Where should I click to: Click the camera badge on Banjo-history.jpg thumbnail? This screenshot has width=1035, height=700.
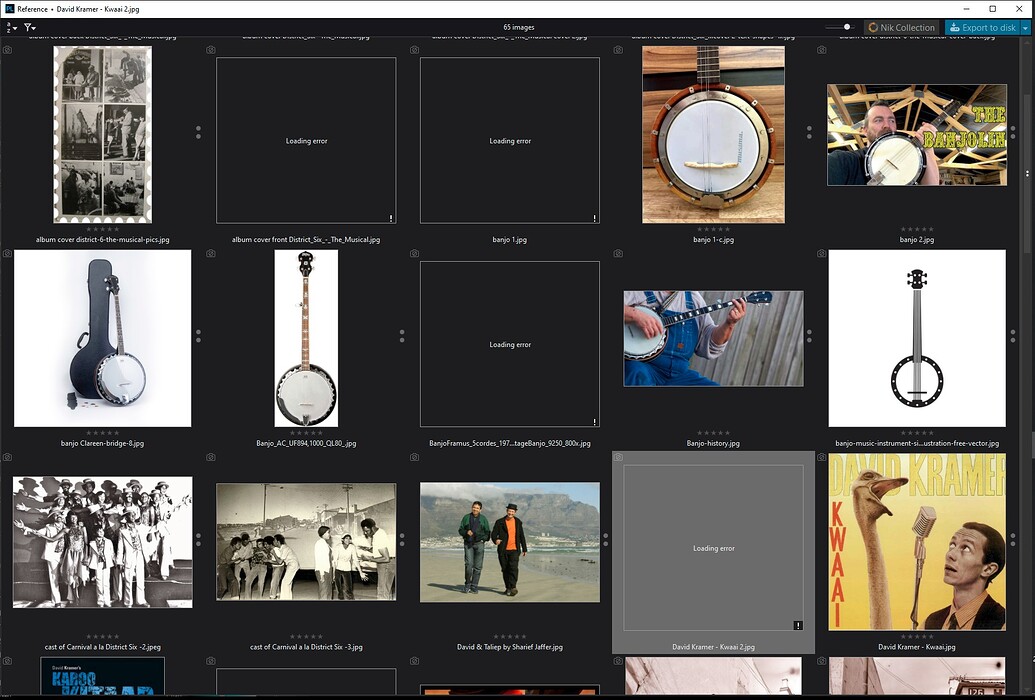click(620, 253)
